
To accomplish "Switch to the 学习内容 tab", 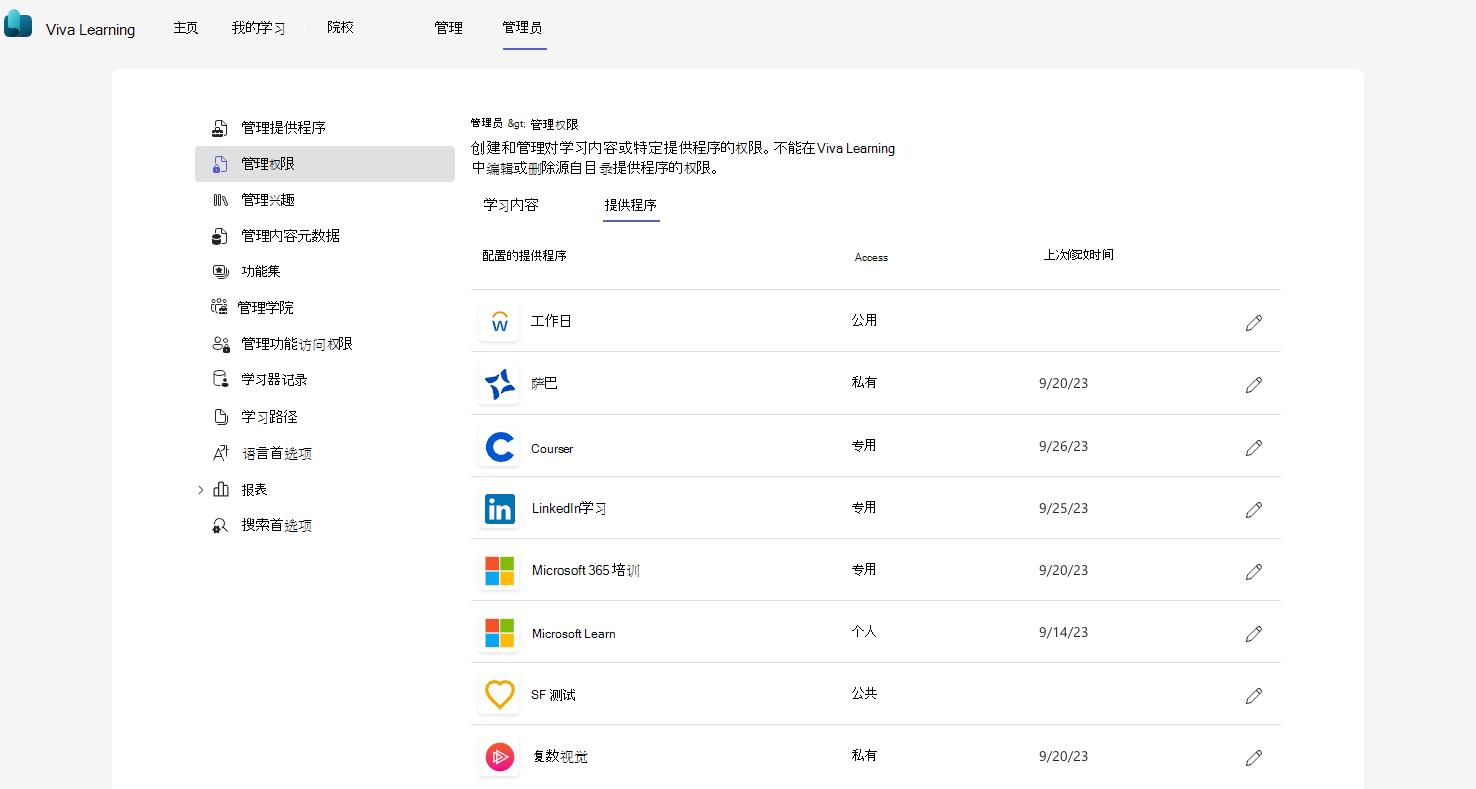I will (511, 205).
